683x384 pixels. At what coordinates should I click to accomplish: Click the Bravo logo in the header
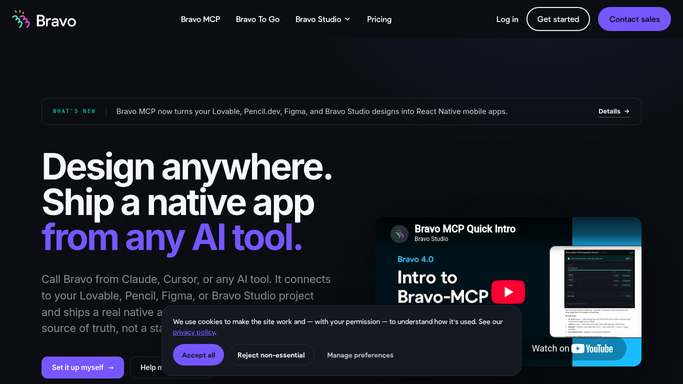point(44,20)
